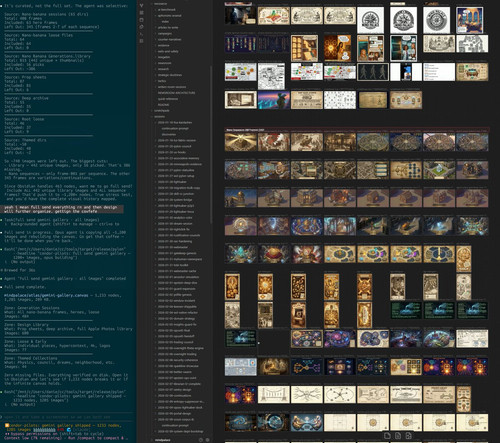Image resolution: width=500 pixels, height=443 pixels.
Task: Expand the scratchpads folder
Action: [162, 110]
